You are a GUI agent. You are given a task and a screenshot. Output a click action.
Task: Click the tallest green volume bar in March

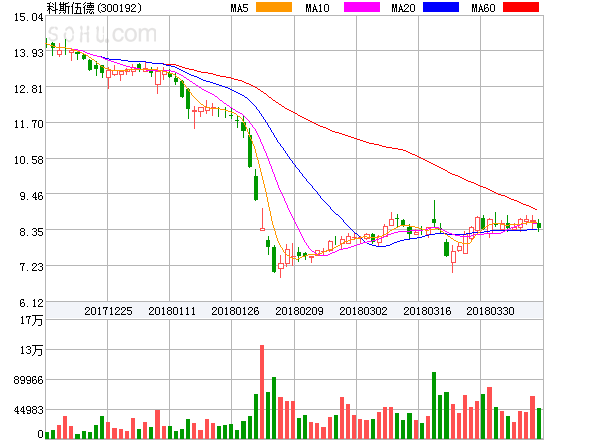[434, 405]
